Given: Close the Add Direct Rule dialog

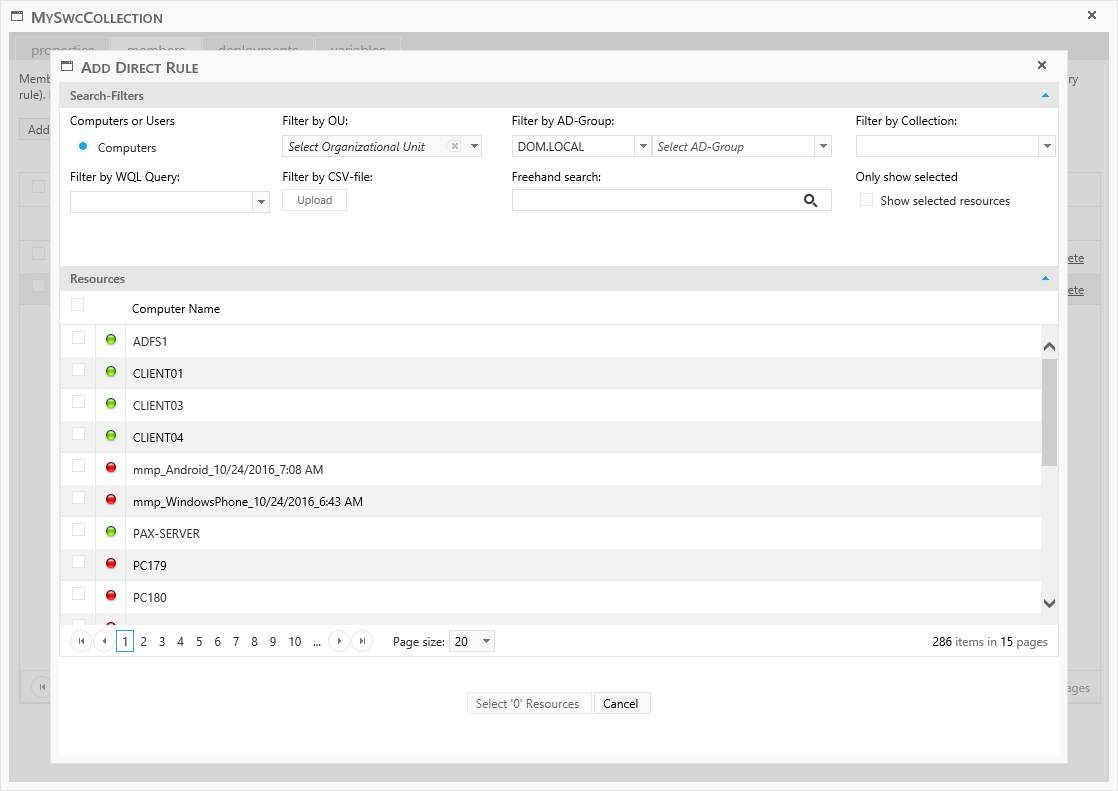Looking at the screenshot, I should [1041, 66].
